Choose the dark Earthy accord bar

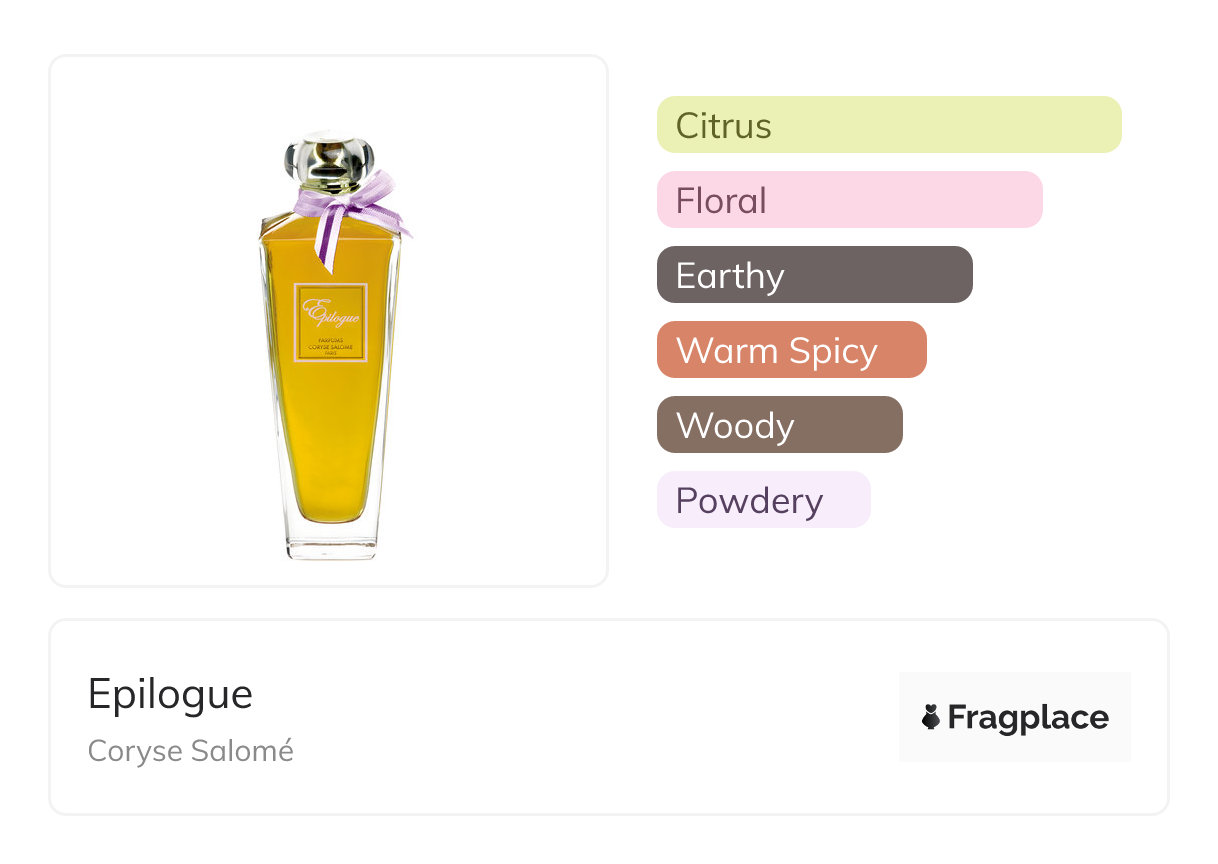tap(814, 275)
